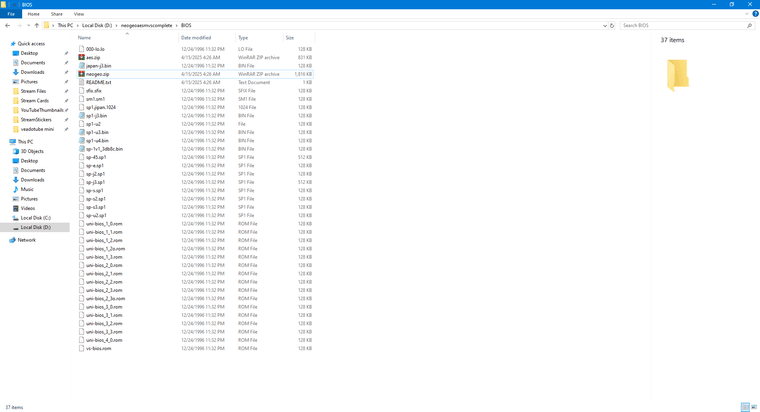Viewport: 760px width, 412px height.
Task: Sort files by Date modified column
Action: click(x=196, y=38)
